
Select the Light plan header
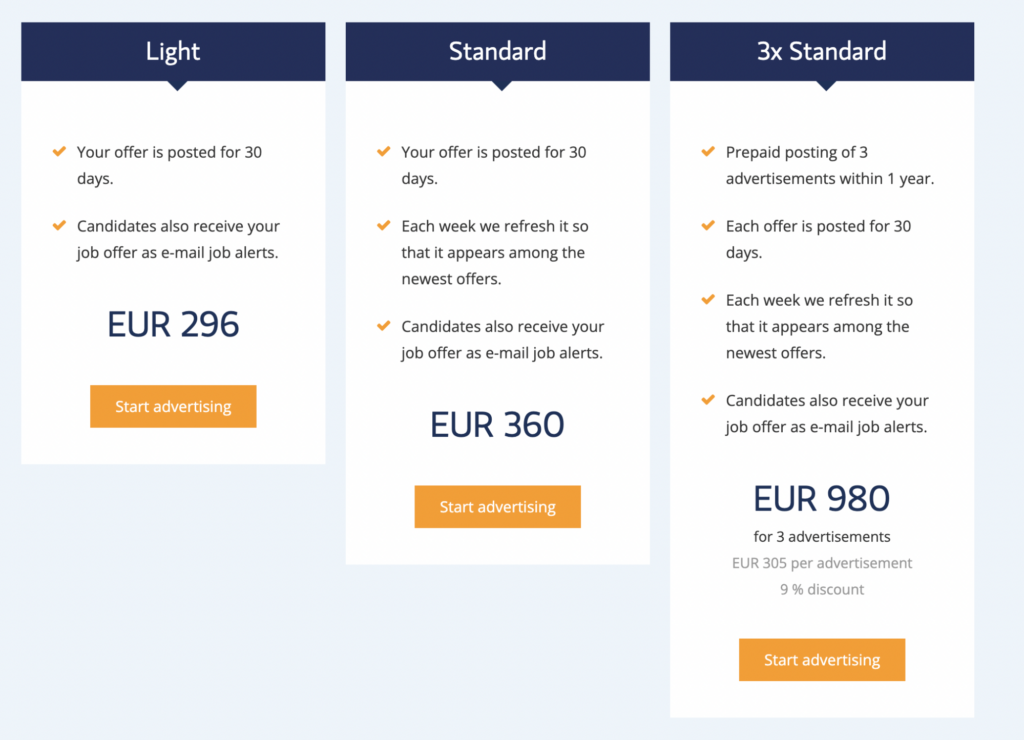click(x=173, y=51)
